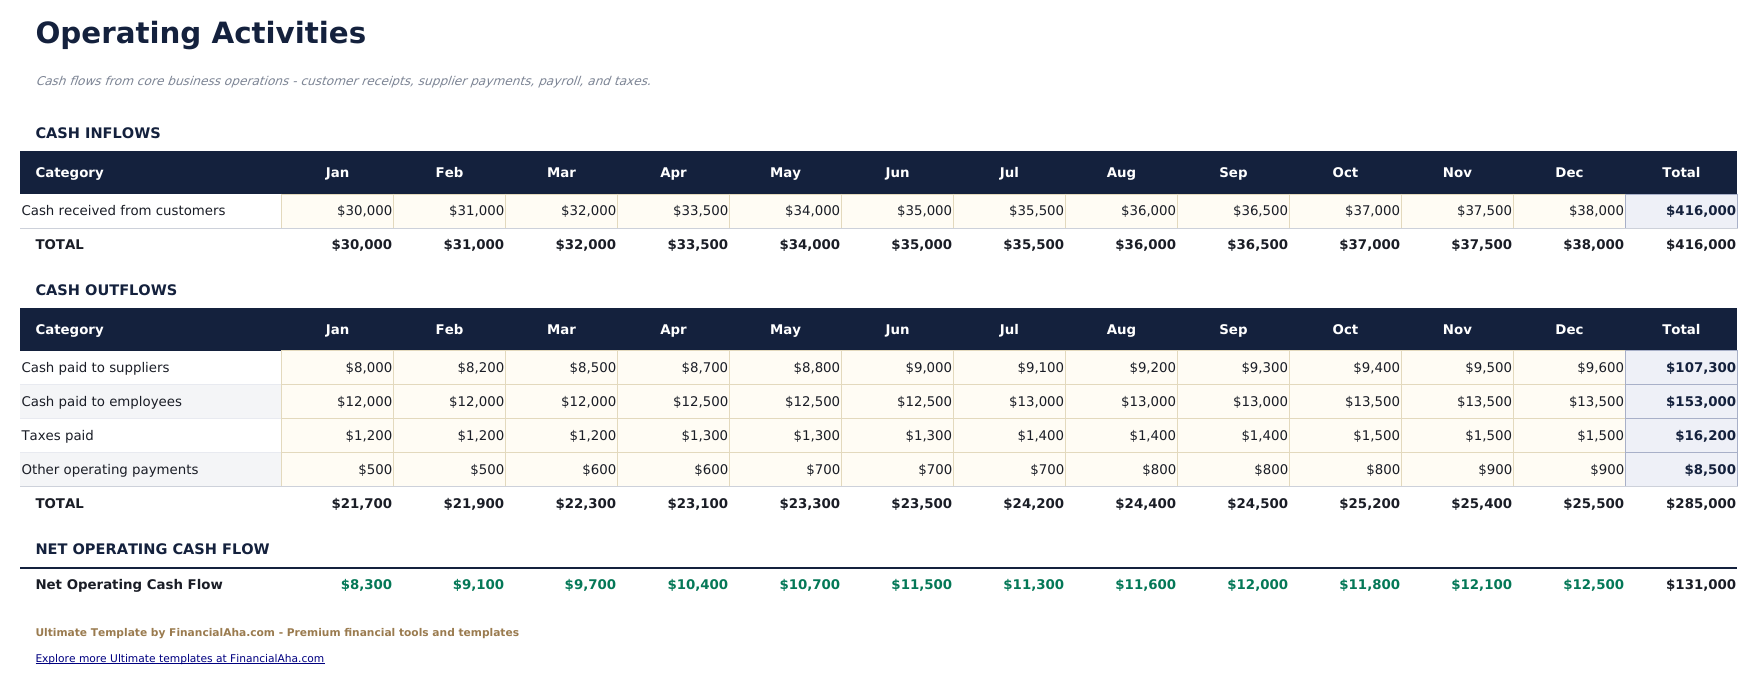
Task: Click the Cash paid to suppliers row label
Action: (x=96, y=368)
